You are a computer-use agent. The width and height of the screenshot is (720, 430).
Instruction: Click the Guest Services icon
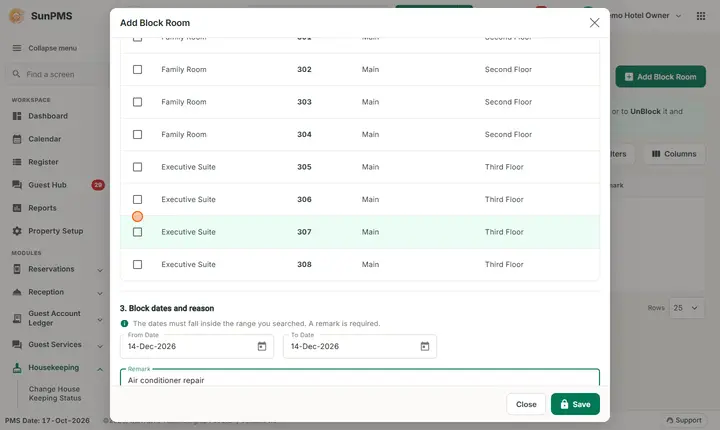coord(17,344)
